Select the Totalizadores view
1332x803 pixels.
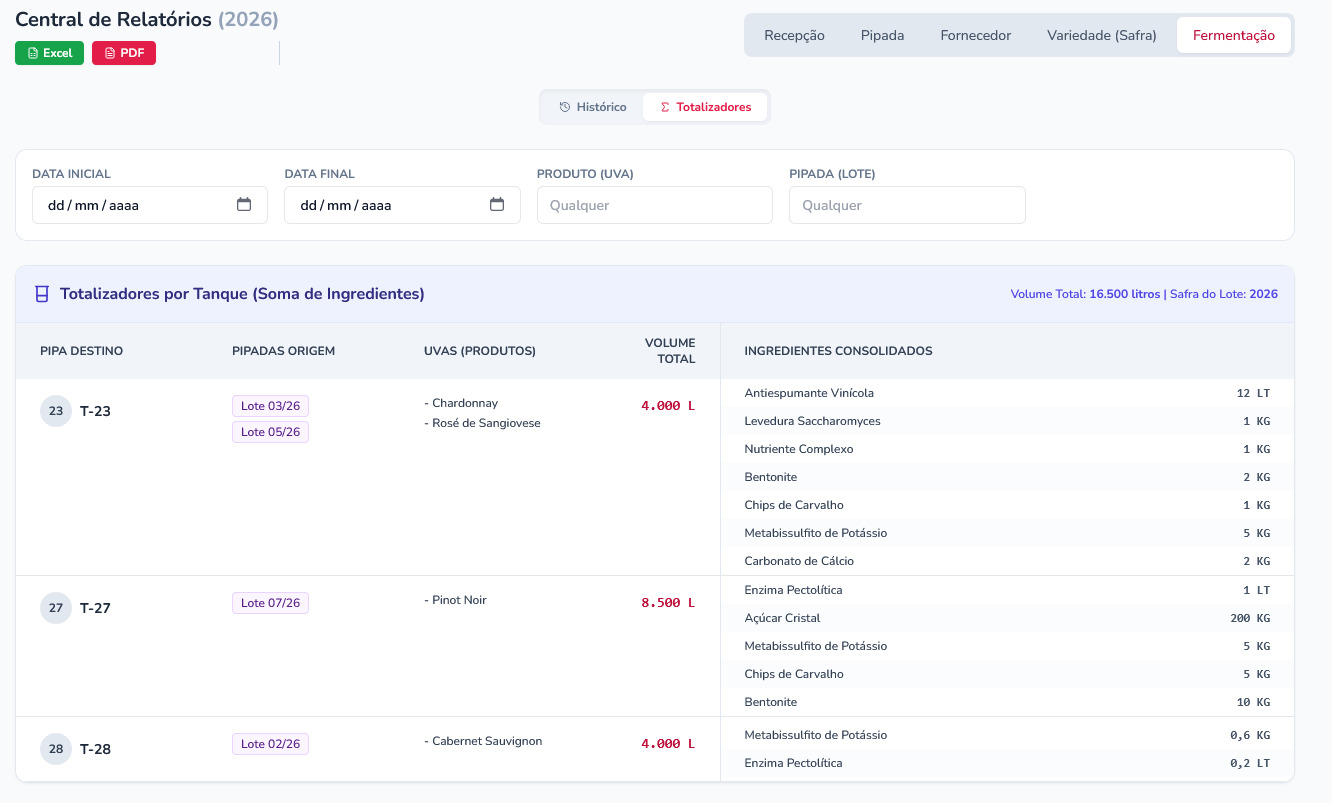click(705, 107)
